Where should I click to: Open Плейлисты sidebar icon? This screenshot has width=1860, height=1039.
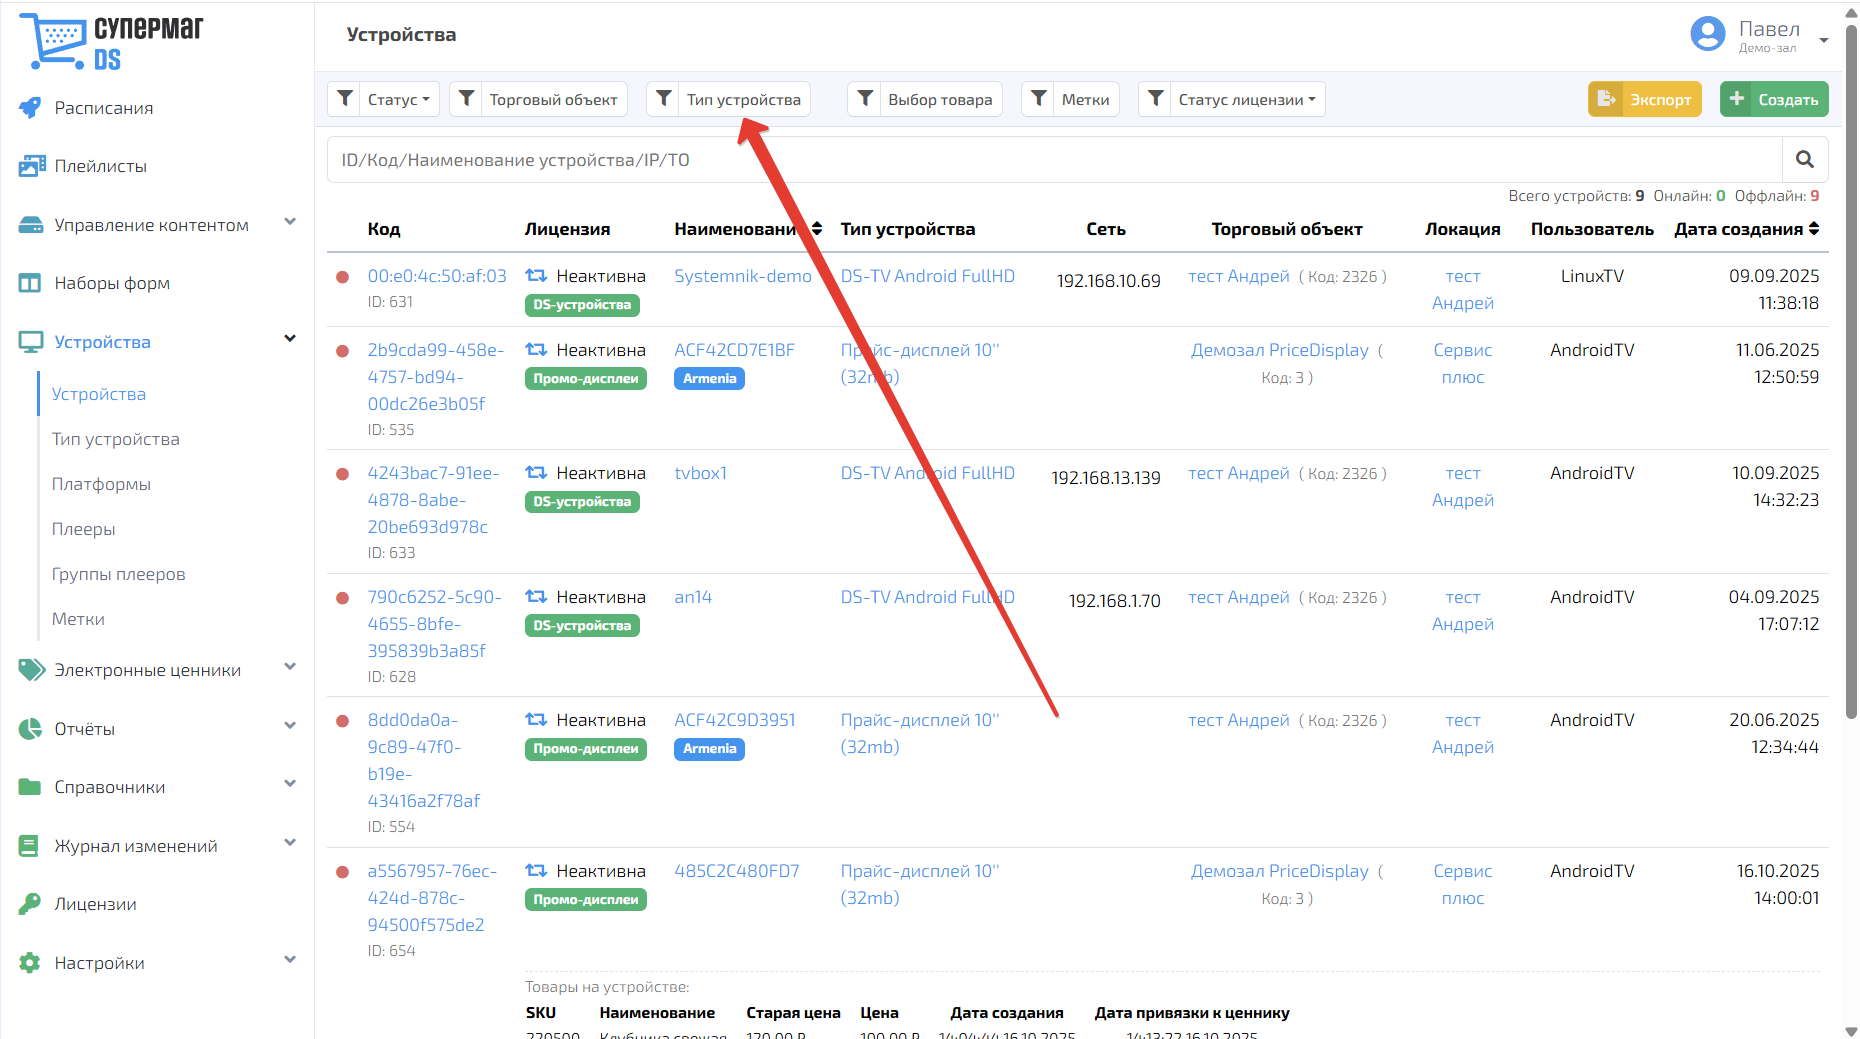(x=32, y=166)
